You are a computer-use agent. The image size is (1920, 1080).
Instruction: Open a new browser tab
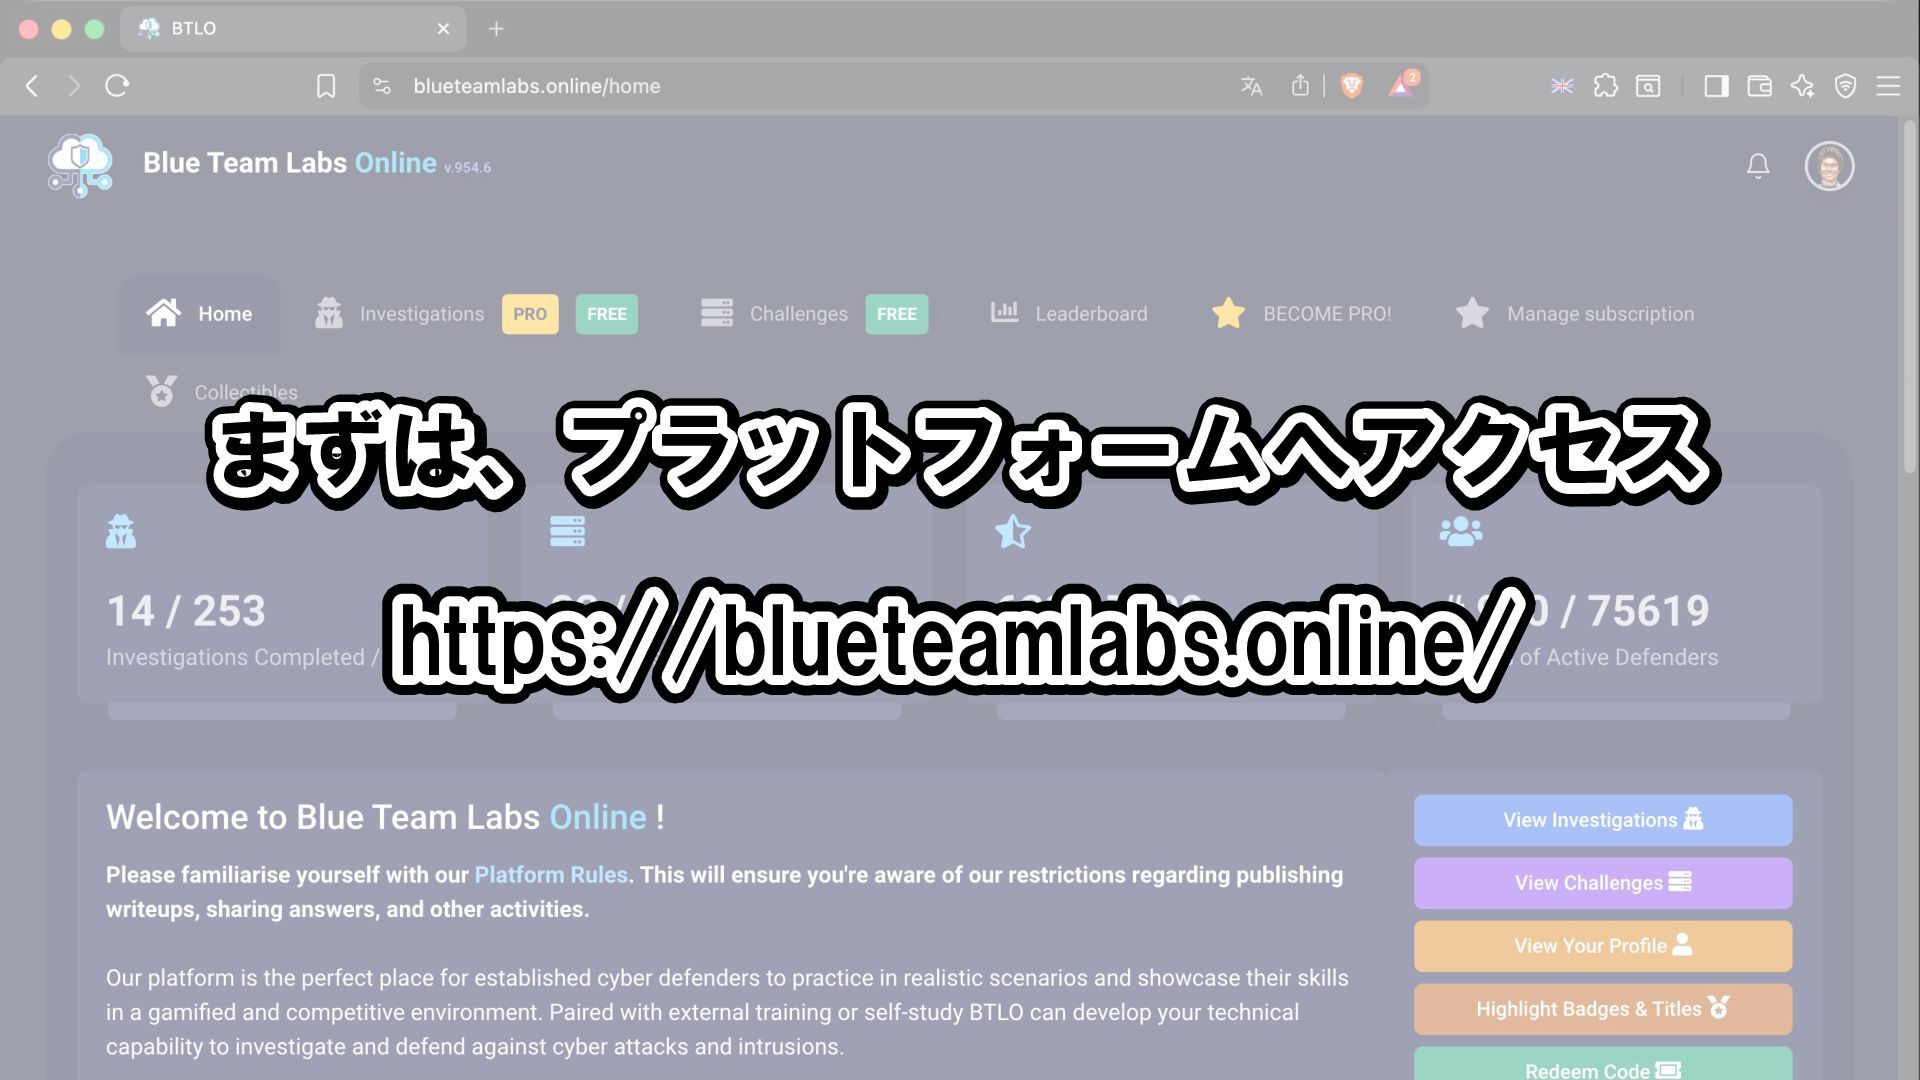click(496, 29)
